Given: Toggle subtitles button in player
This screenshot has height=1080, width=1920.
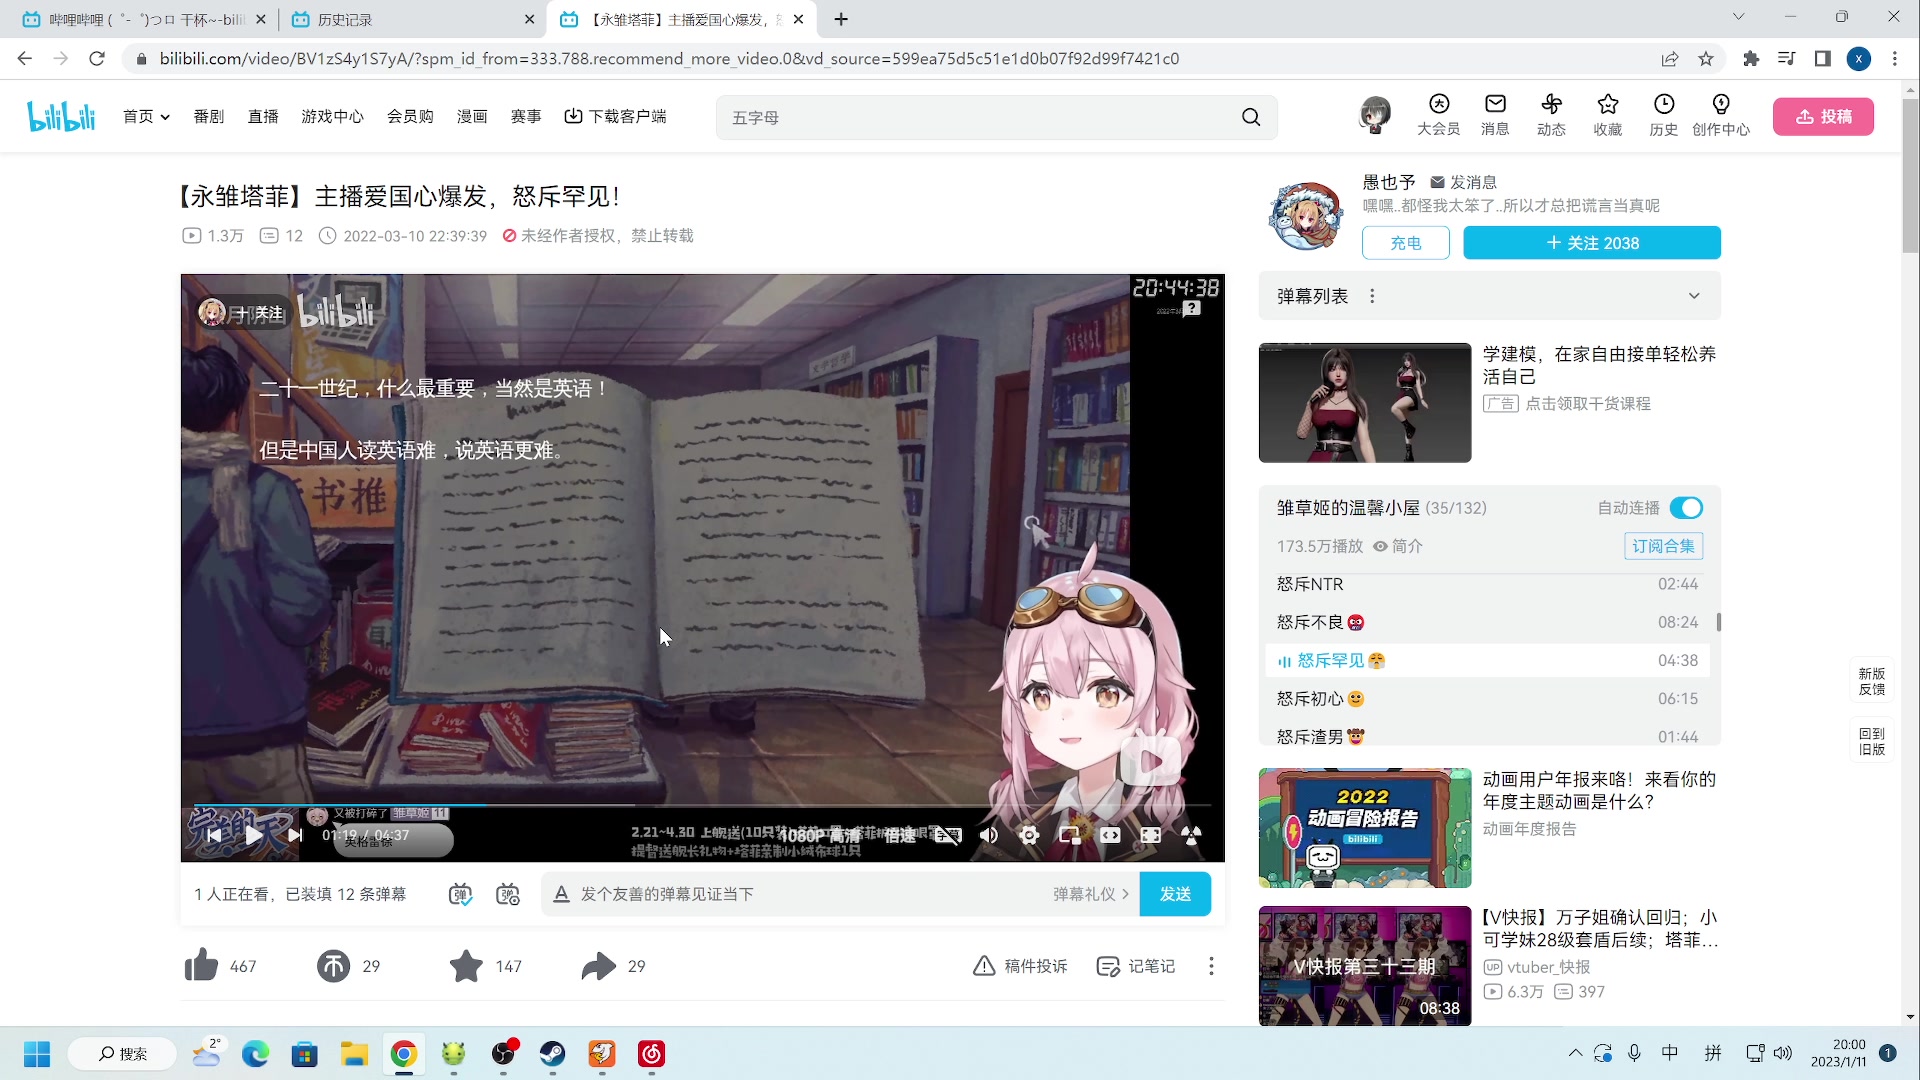Looking at the screenshot, I should [947, 835].
